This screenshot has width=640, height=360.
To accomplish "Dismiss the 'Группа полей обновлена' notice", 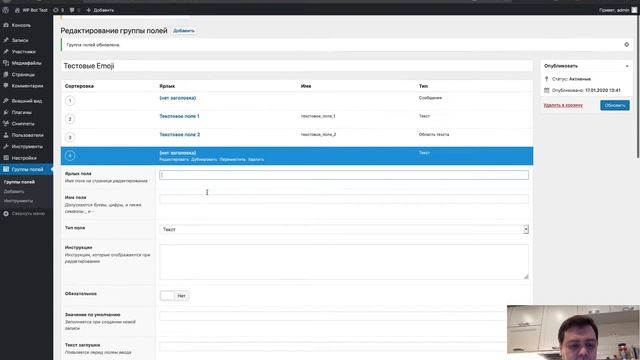I will (x=627, y=44).
